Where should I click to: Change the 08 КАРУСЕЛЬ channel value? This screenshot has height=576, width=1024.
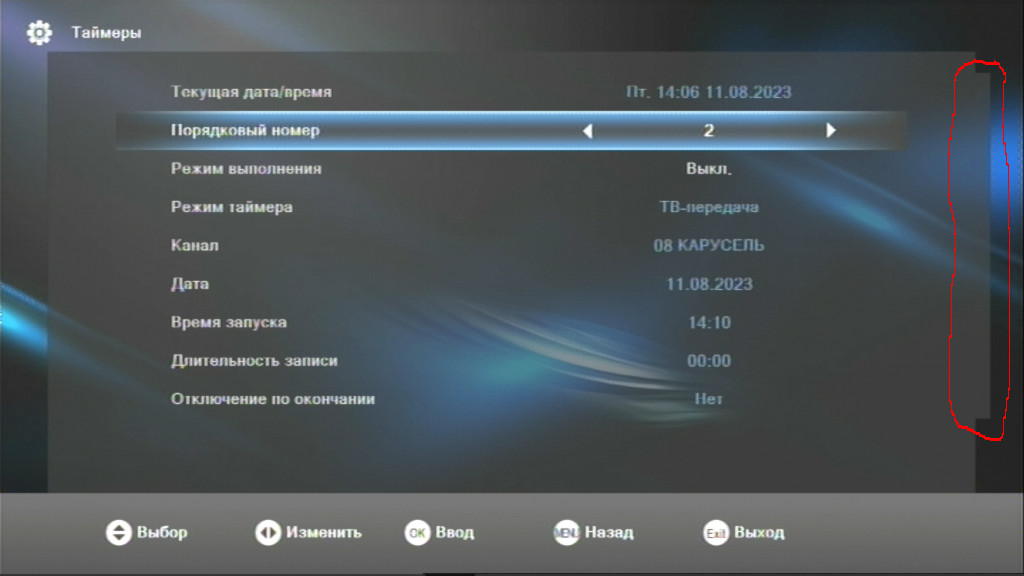(x=709, y=246)
